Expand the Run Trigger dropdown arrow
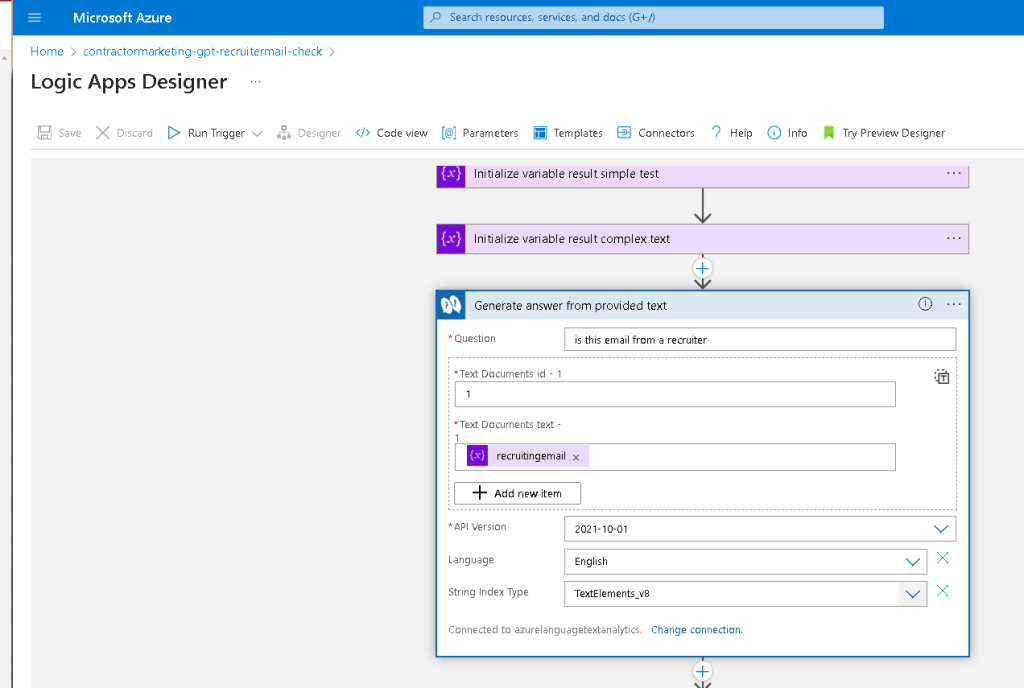The image size is (1024, 688). [257, 133]
